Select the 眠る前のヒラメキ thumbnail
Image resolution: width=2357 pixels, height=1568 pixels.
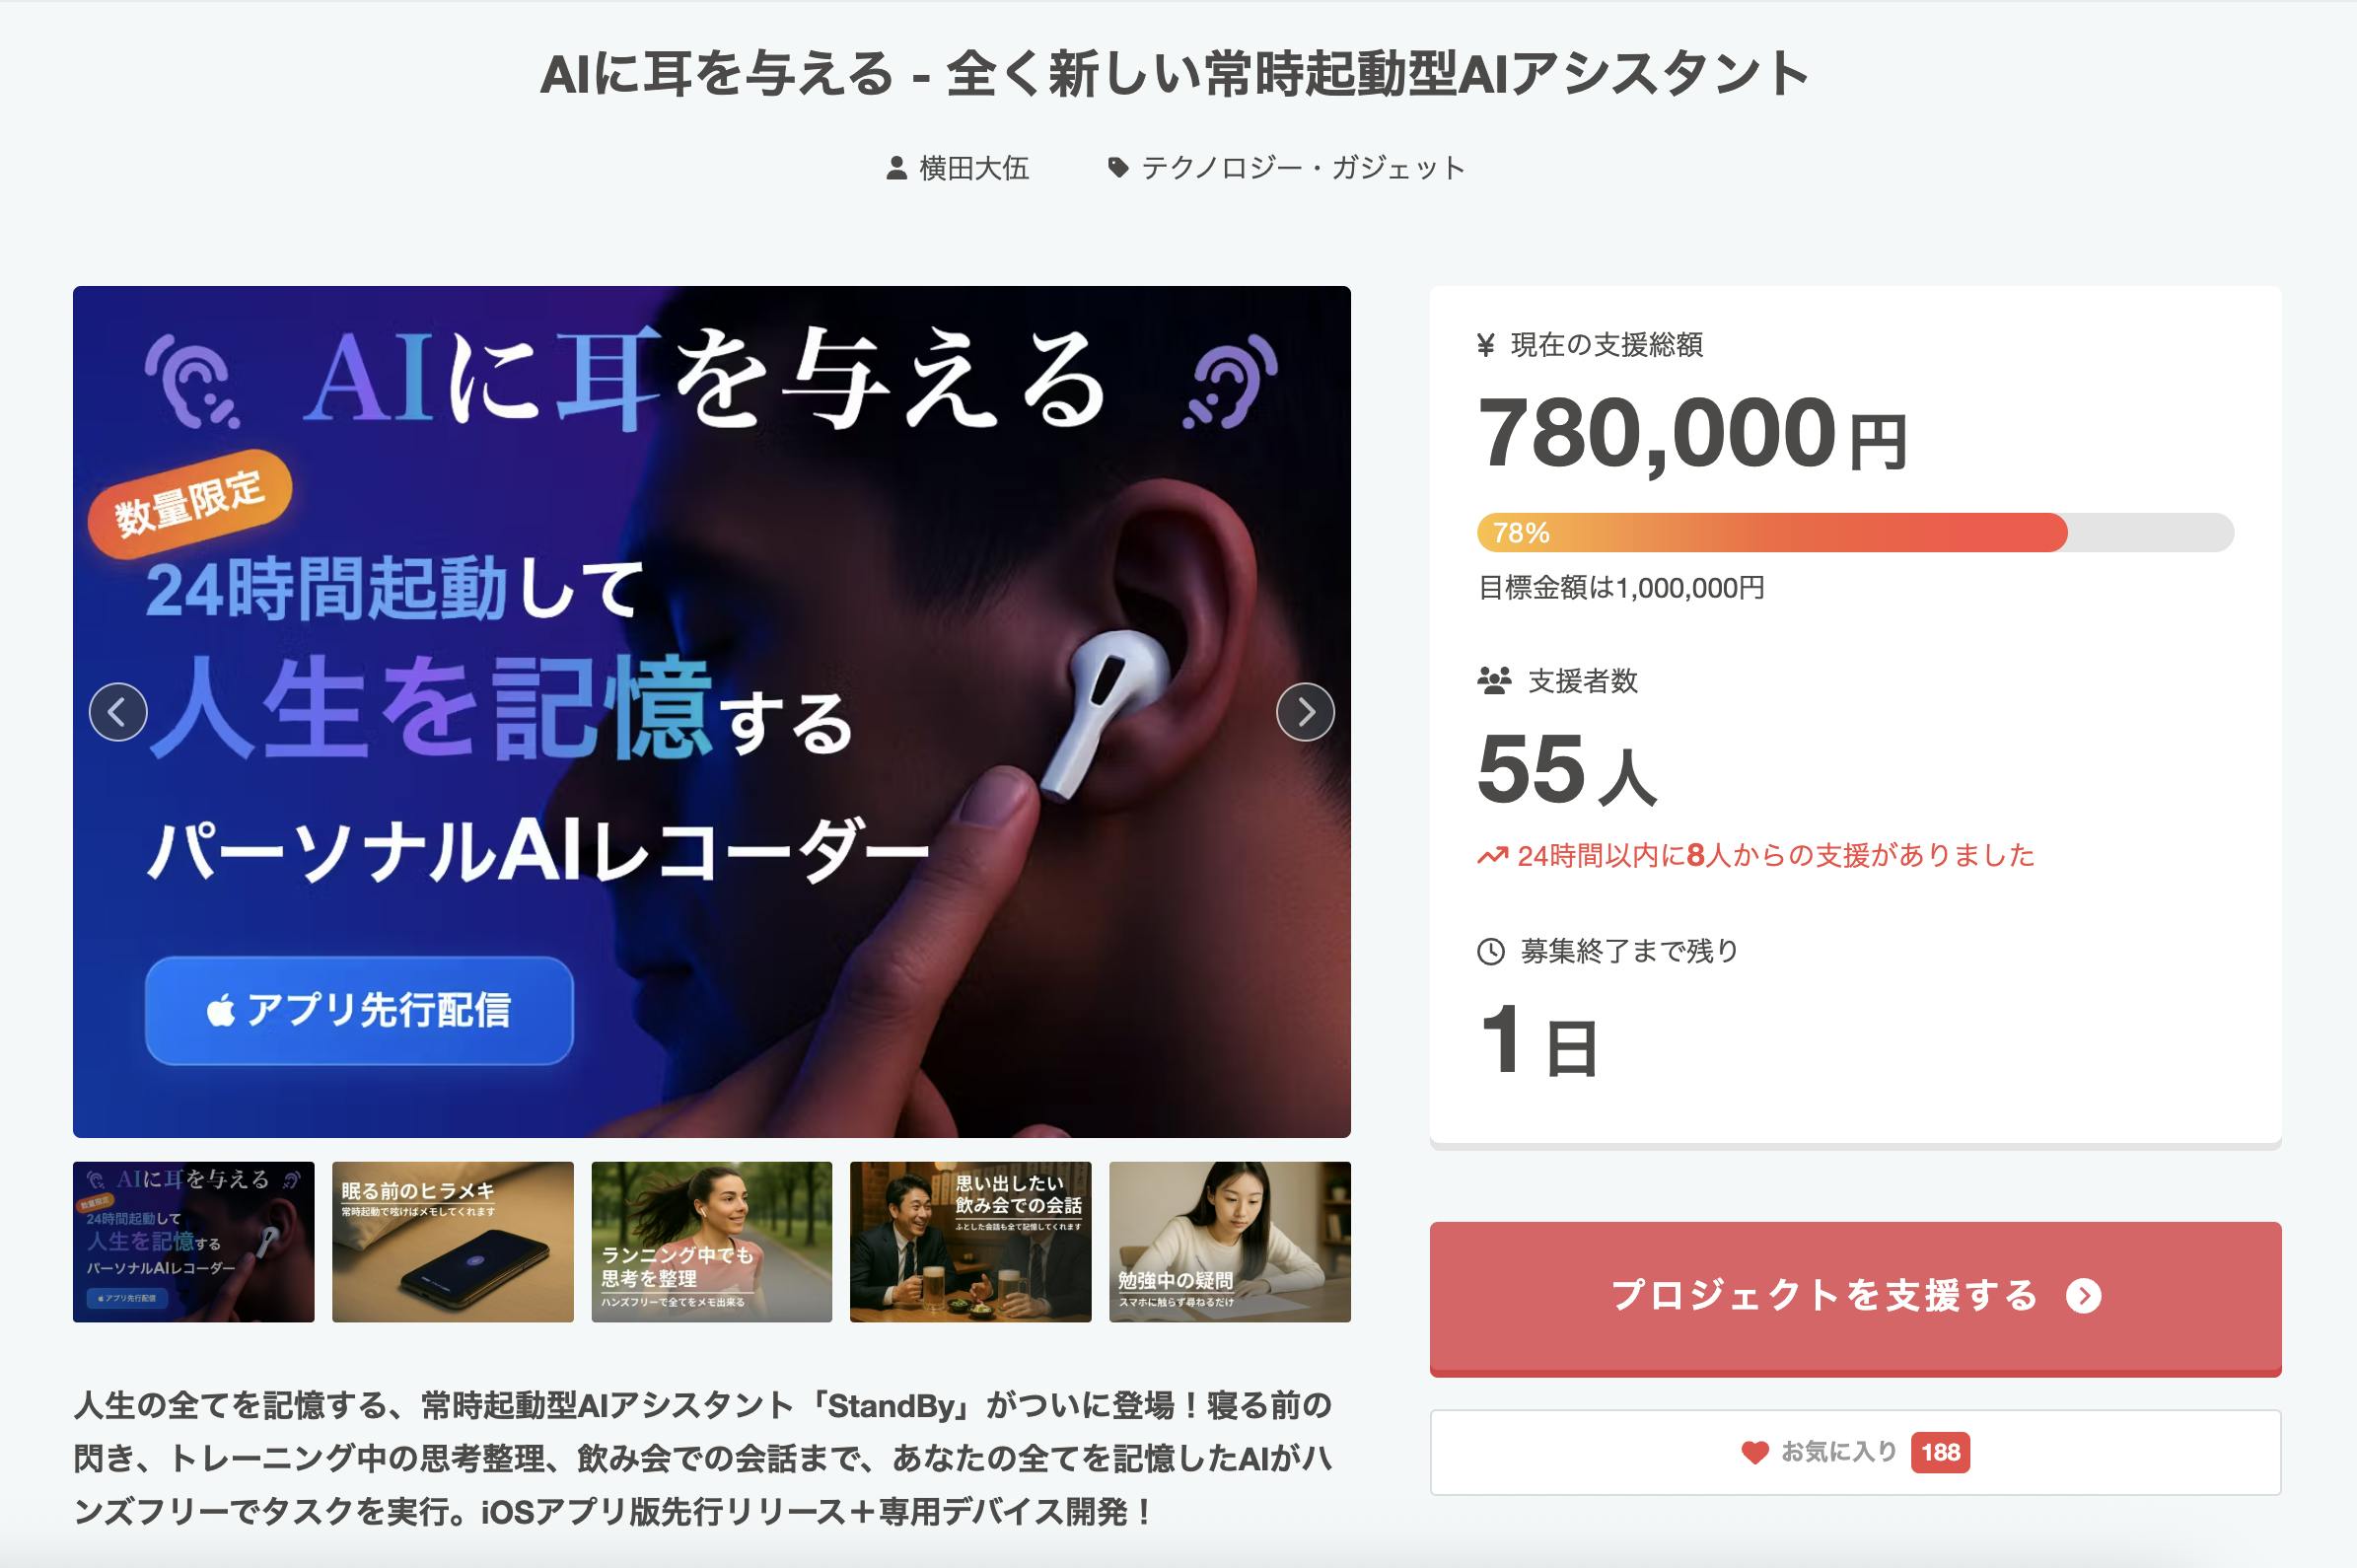[452, 1242]
